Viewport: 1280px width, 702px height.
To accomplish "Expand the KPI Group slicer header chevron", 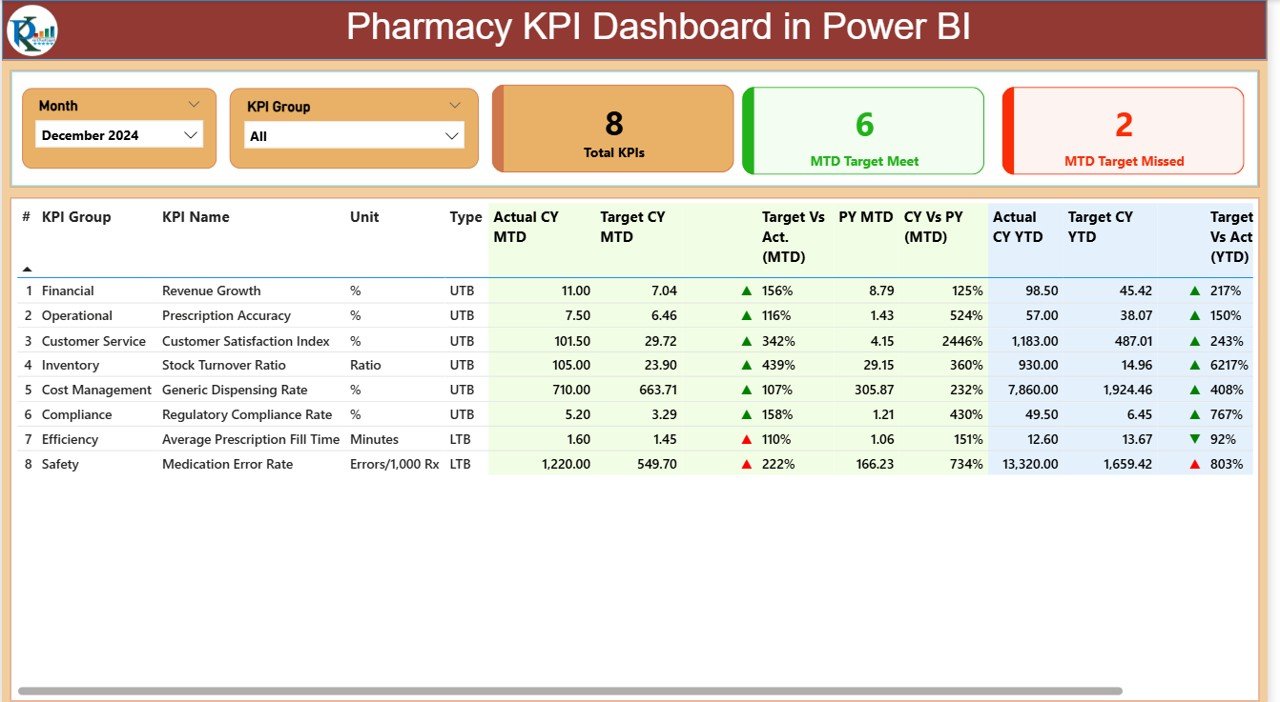I will coord(457,104).
